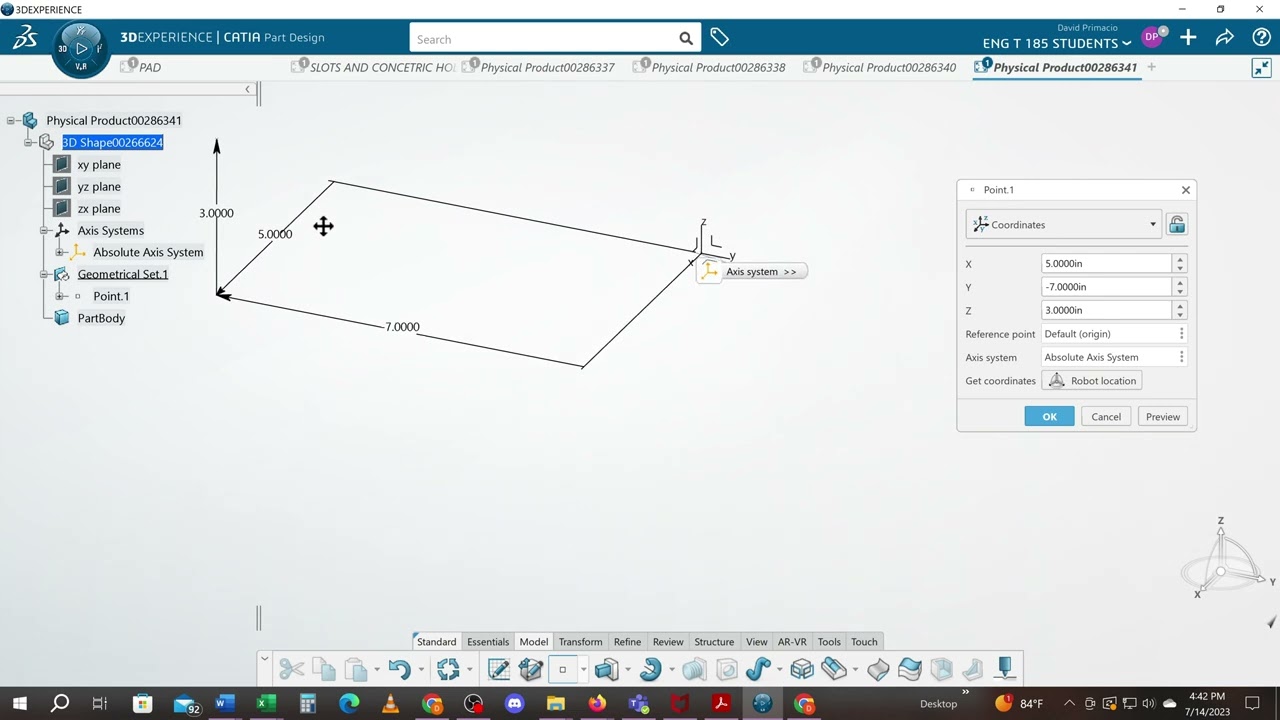
Task: Click the lock icon in Point.1 dialog
Action: 1177,224
